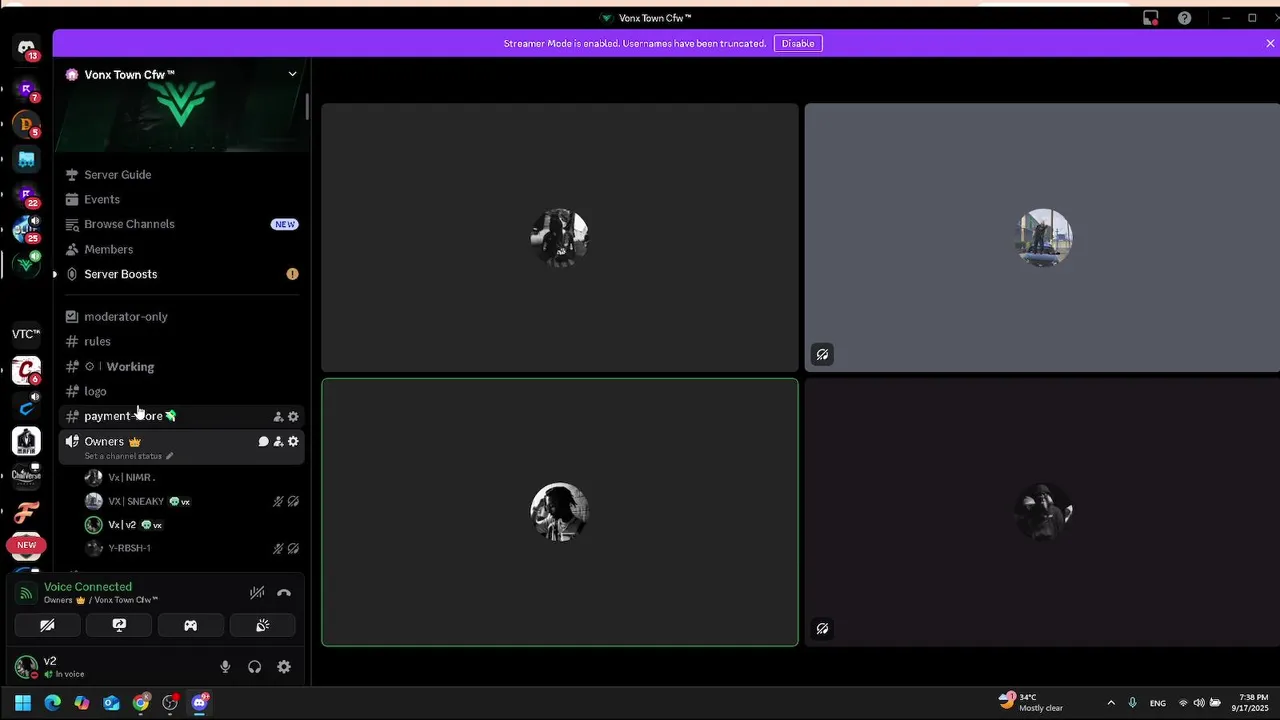Dismiss the Streamer Mode banner
Image resolution: width=1280 pixels, height=720 pixels.
(1270, 44)
